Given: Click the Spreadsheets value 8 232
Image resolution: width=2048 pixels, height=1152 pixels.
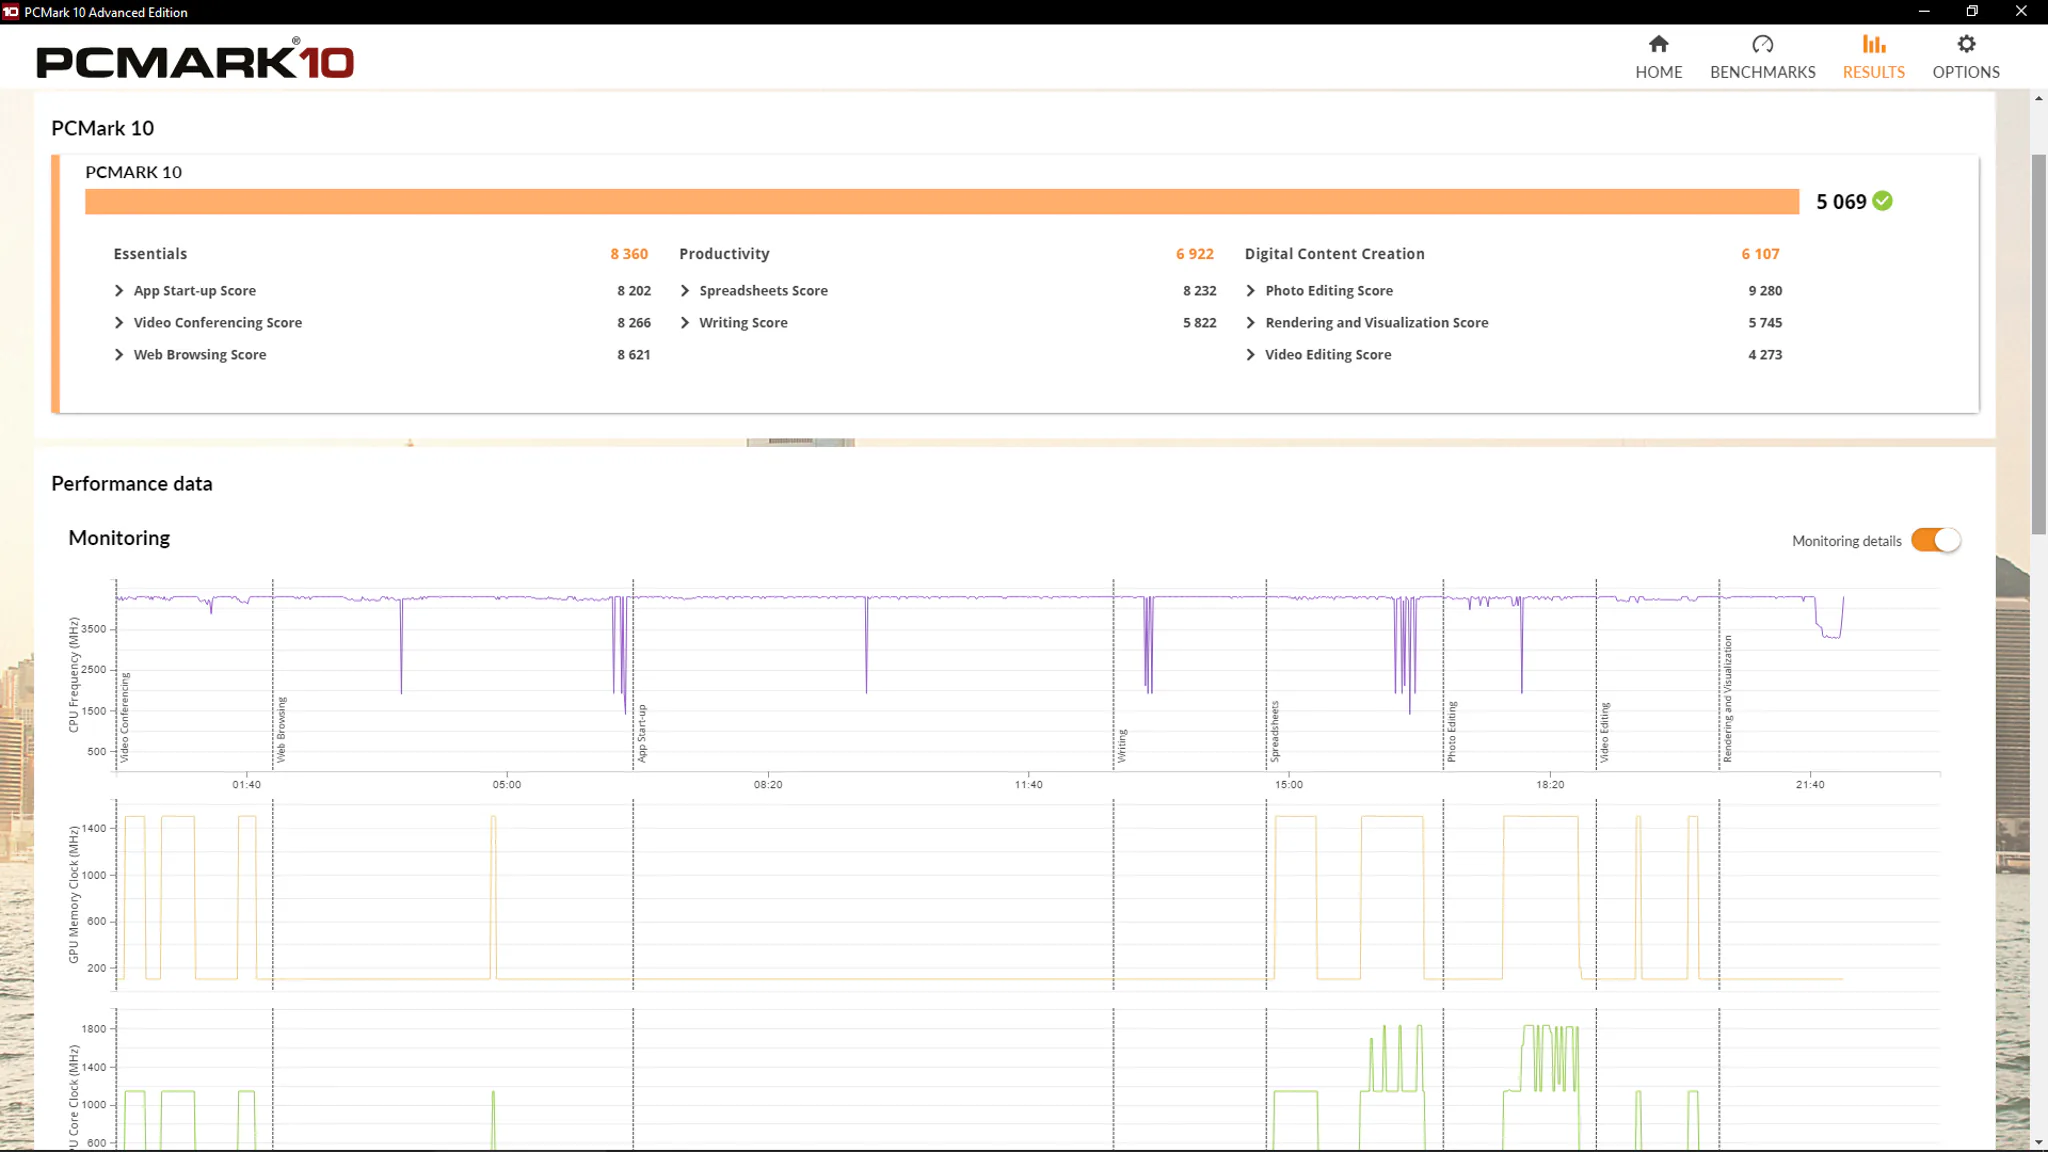Looking at the screenshot, I should tap(1200, 291).
